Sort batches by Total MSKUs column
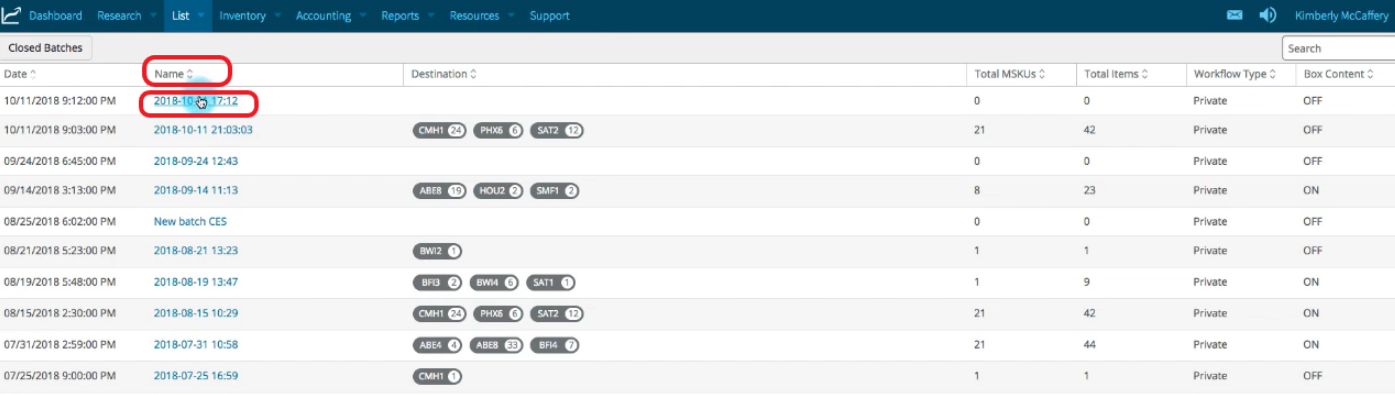This screenshot has width=1395, height=395. click(x=1010, y=74)
